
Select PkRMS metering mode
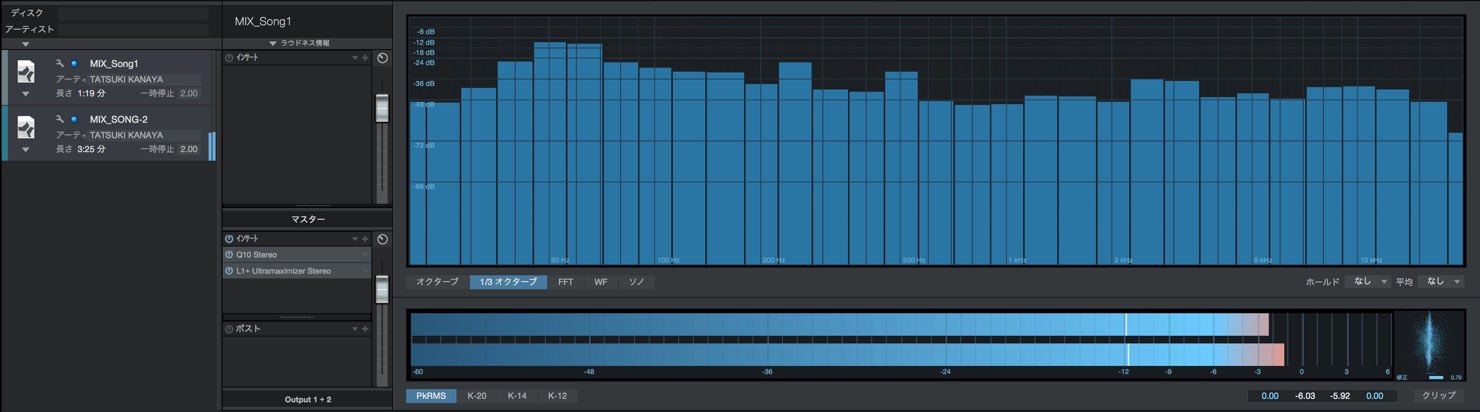pyautogui.click(x=431, y=396)
